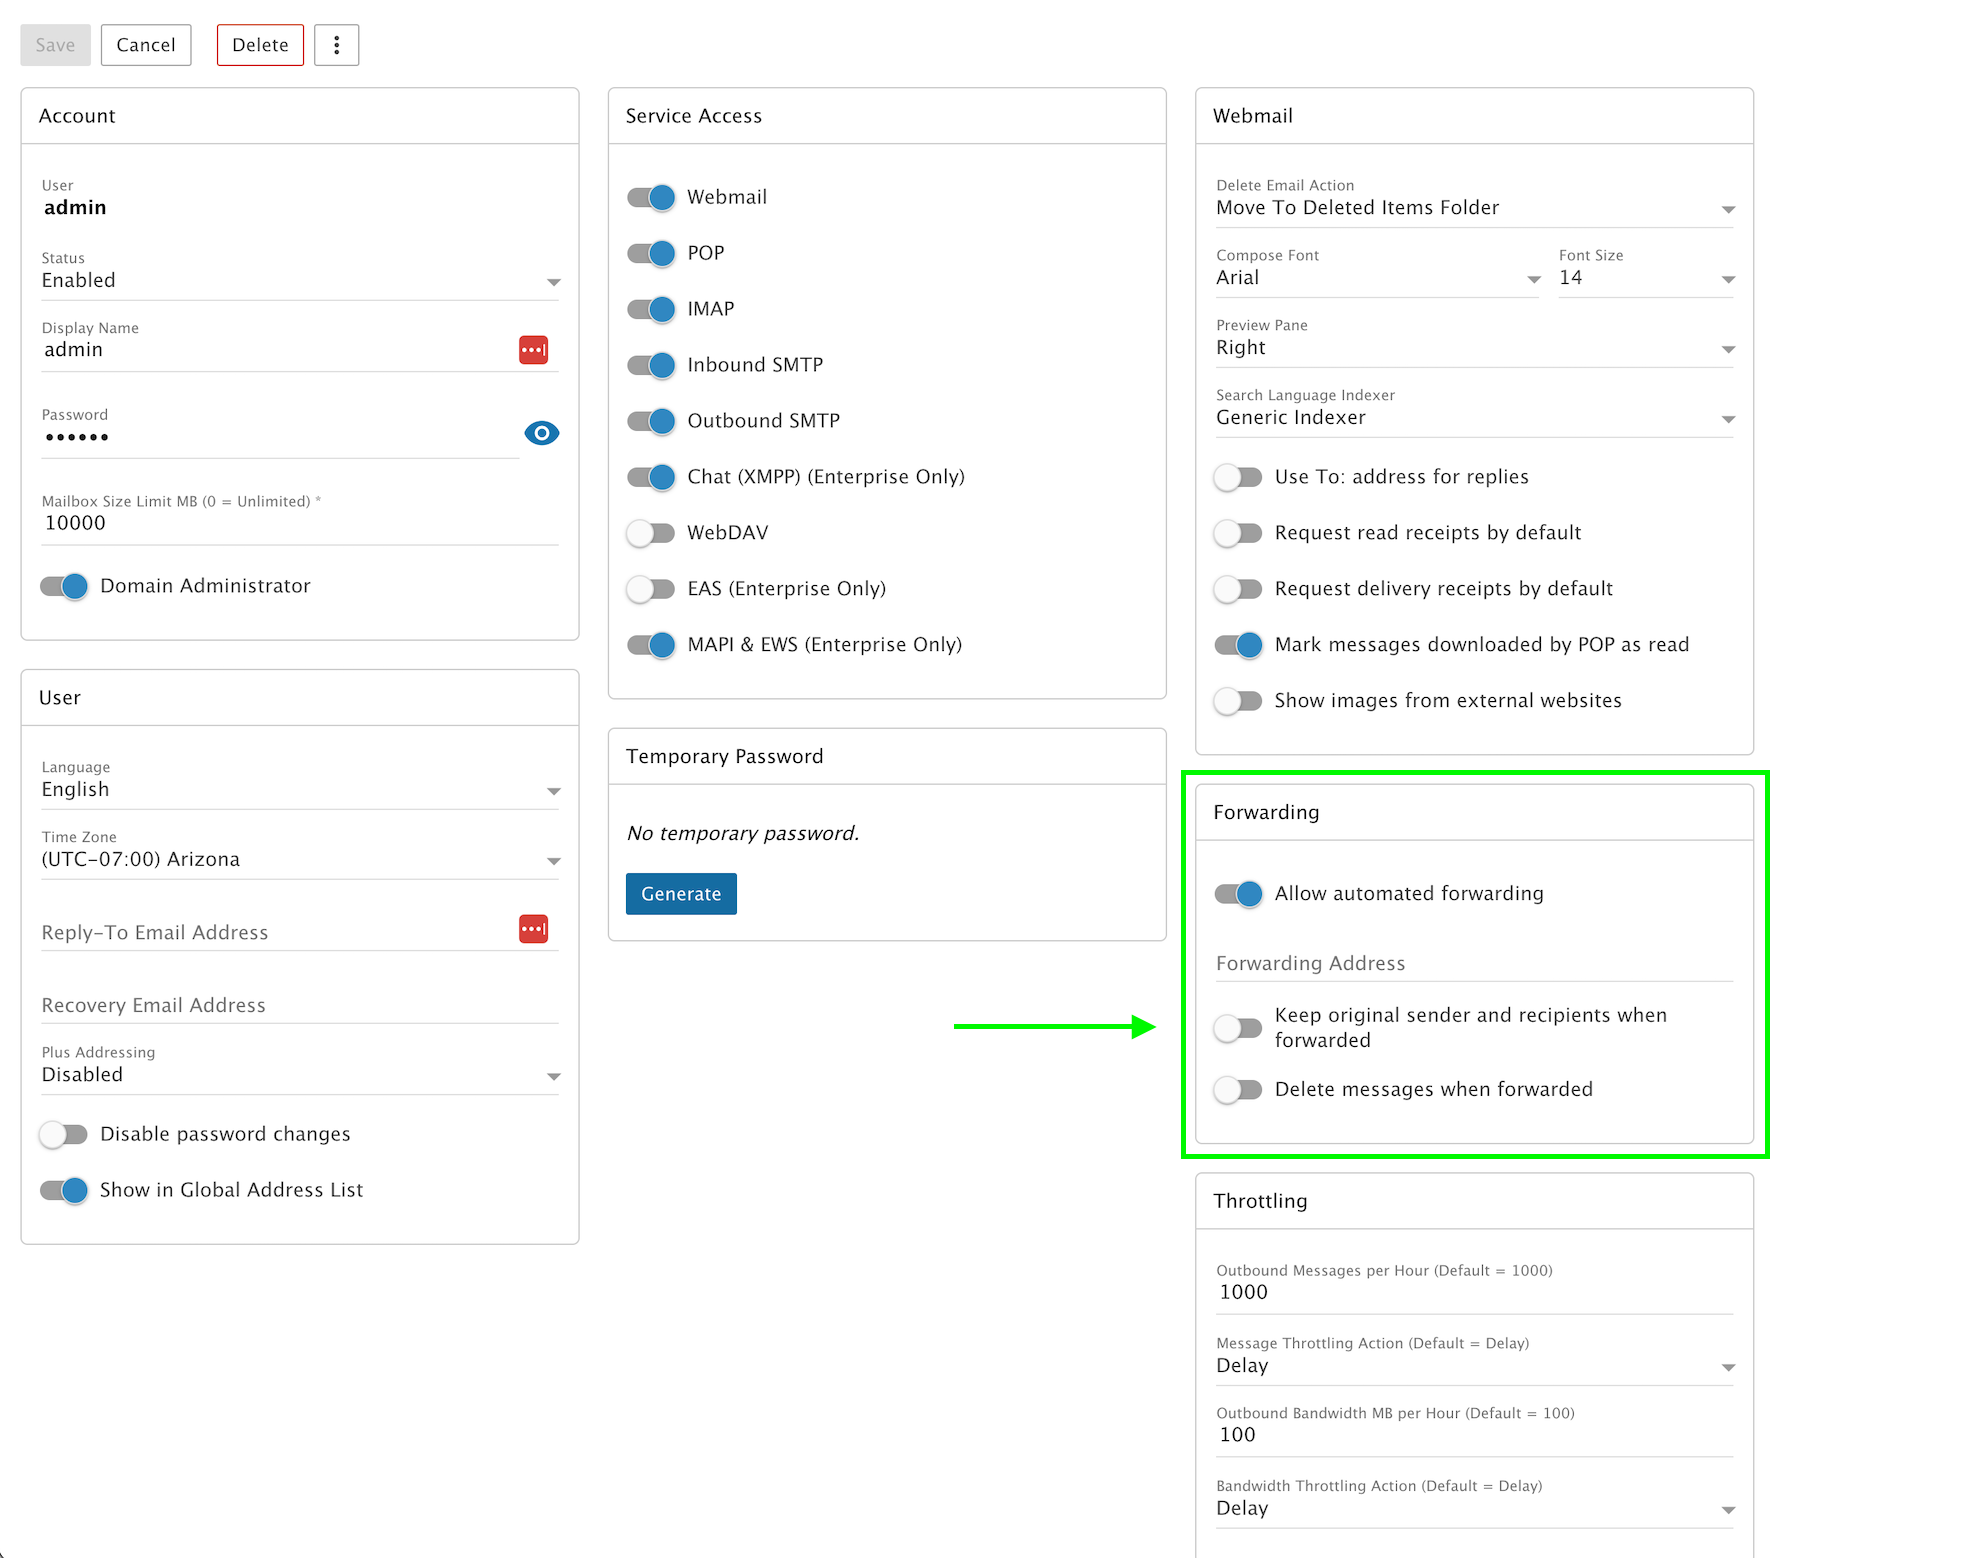The image size is (1978, 1558).
Task: Enable the WebDAV service toggle
Action: 651,533
